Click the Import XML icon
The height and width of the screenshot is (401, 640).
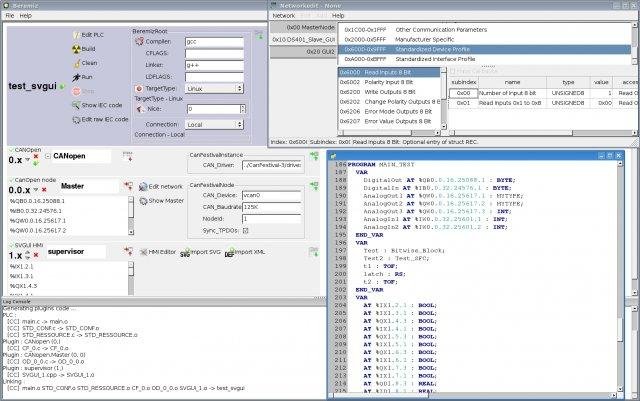[x=230, y=252]
